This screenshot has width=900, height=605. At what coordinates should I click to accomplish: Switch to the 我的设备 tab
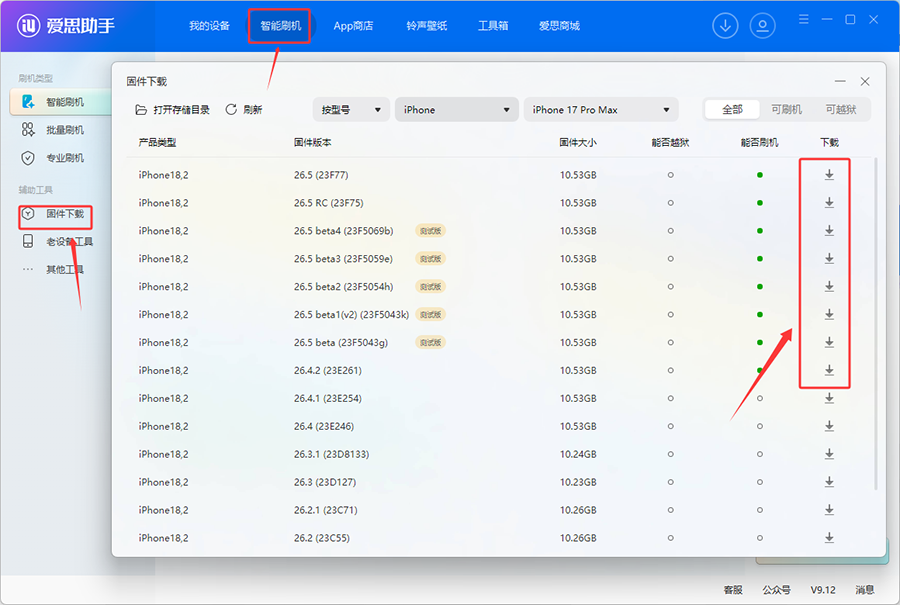(x=209, y=26)
